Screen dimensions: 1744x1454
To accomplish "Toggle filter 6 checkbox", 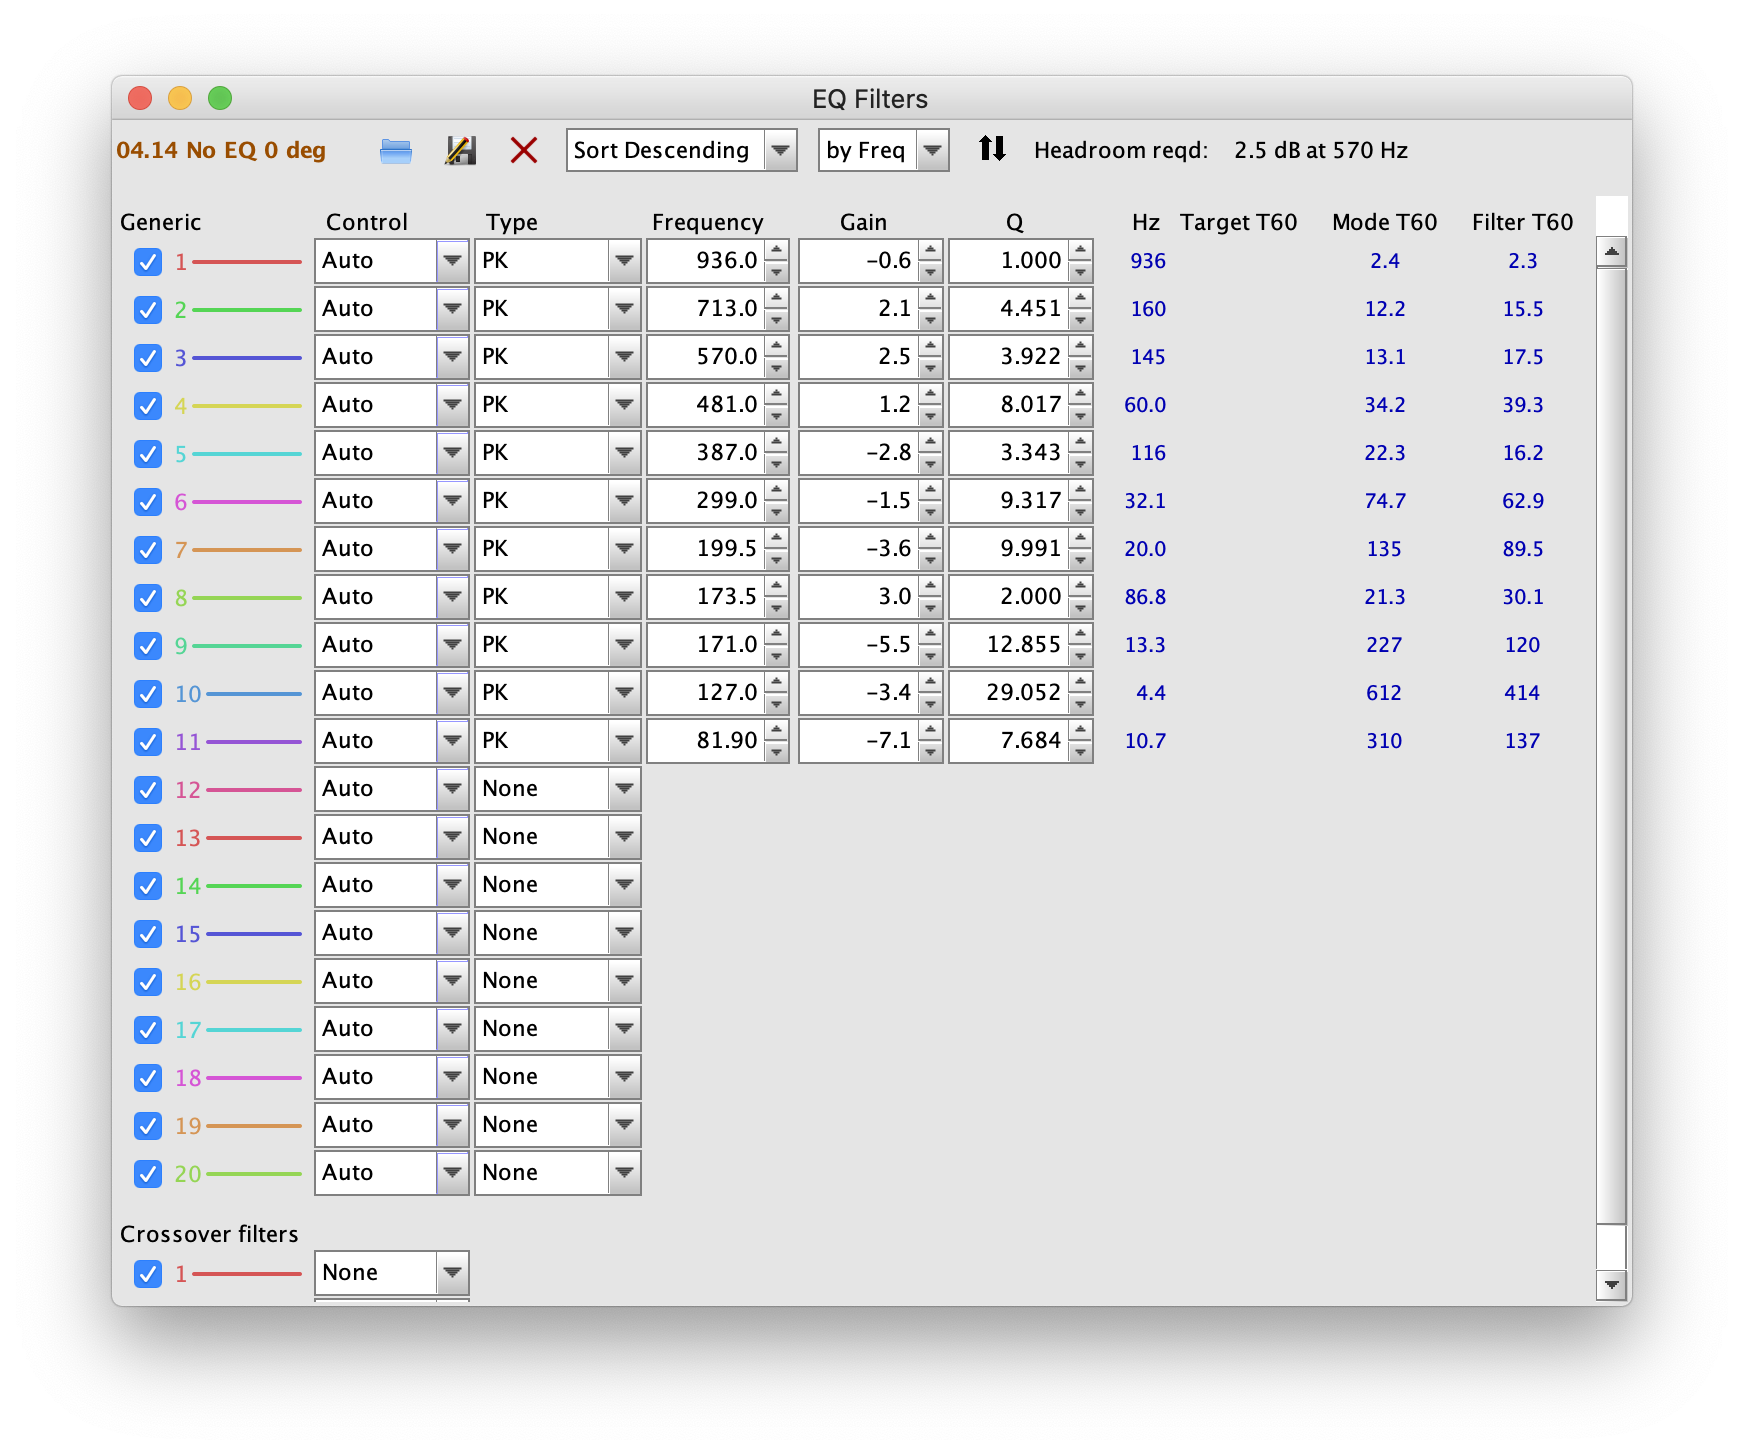I will coord(148,502).
